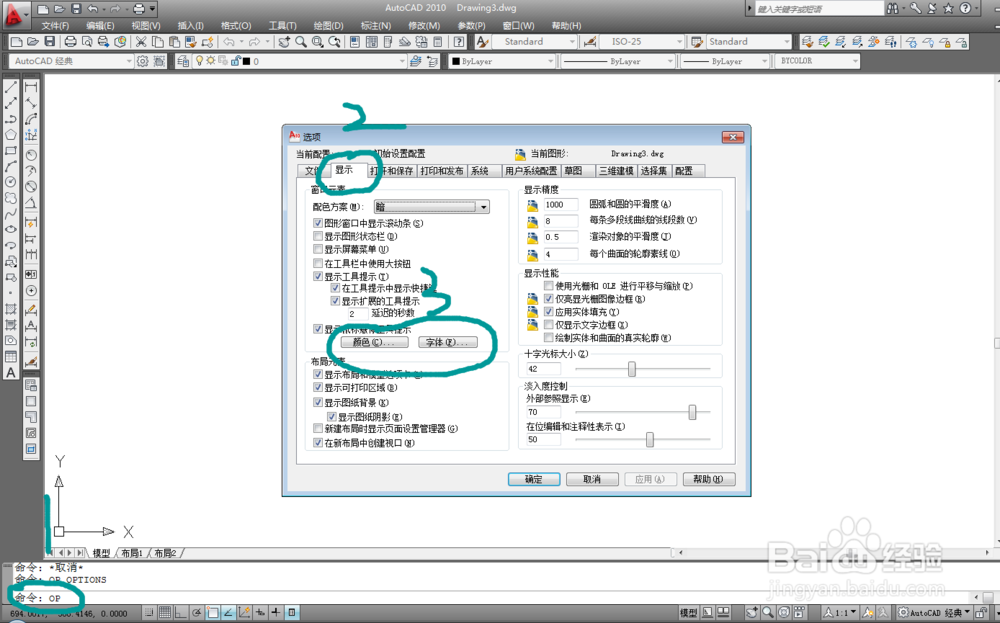Open the ISO-25 dimension style dropdown
1000x623 pixels.
click(641, 41)
